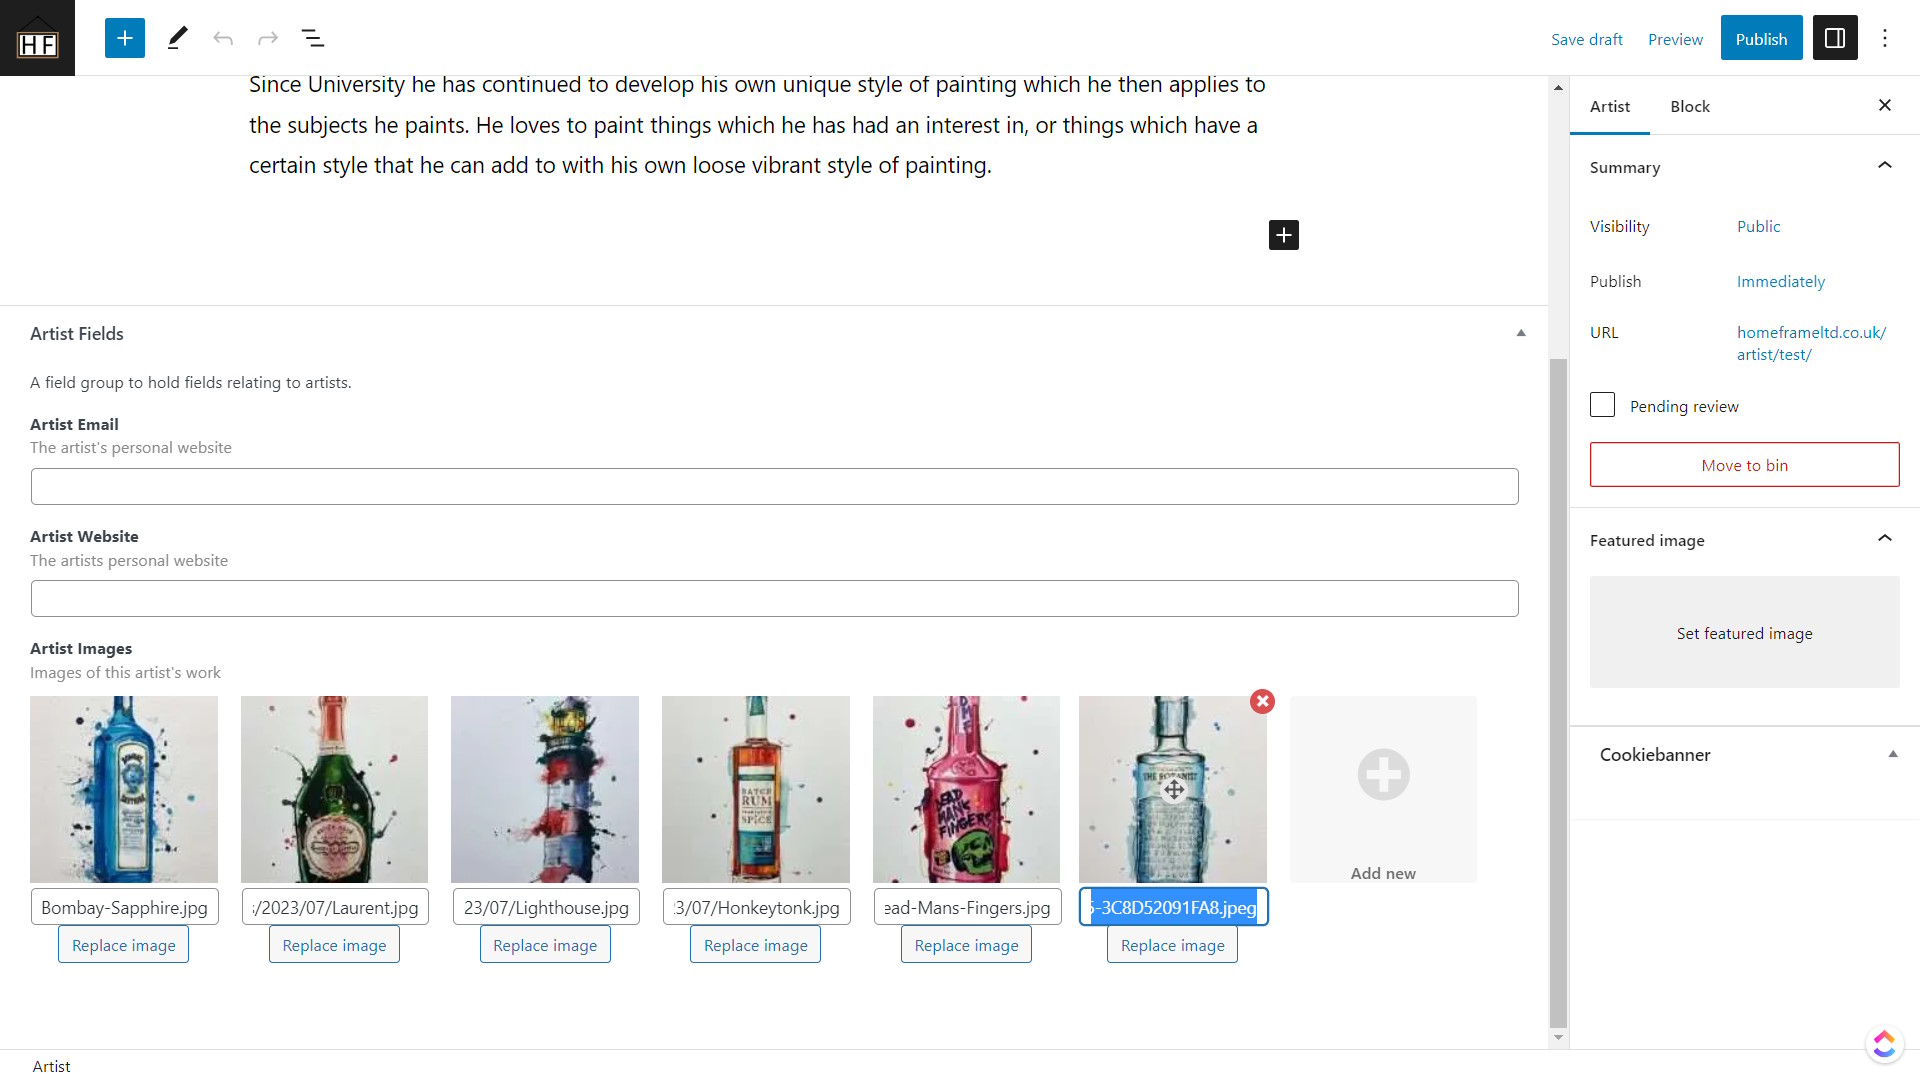Remove the Botanist gin image

click(1263, 701)
